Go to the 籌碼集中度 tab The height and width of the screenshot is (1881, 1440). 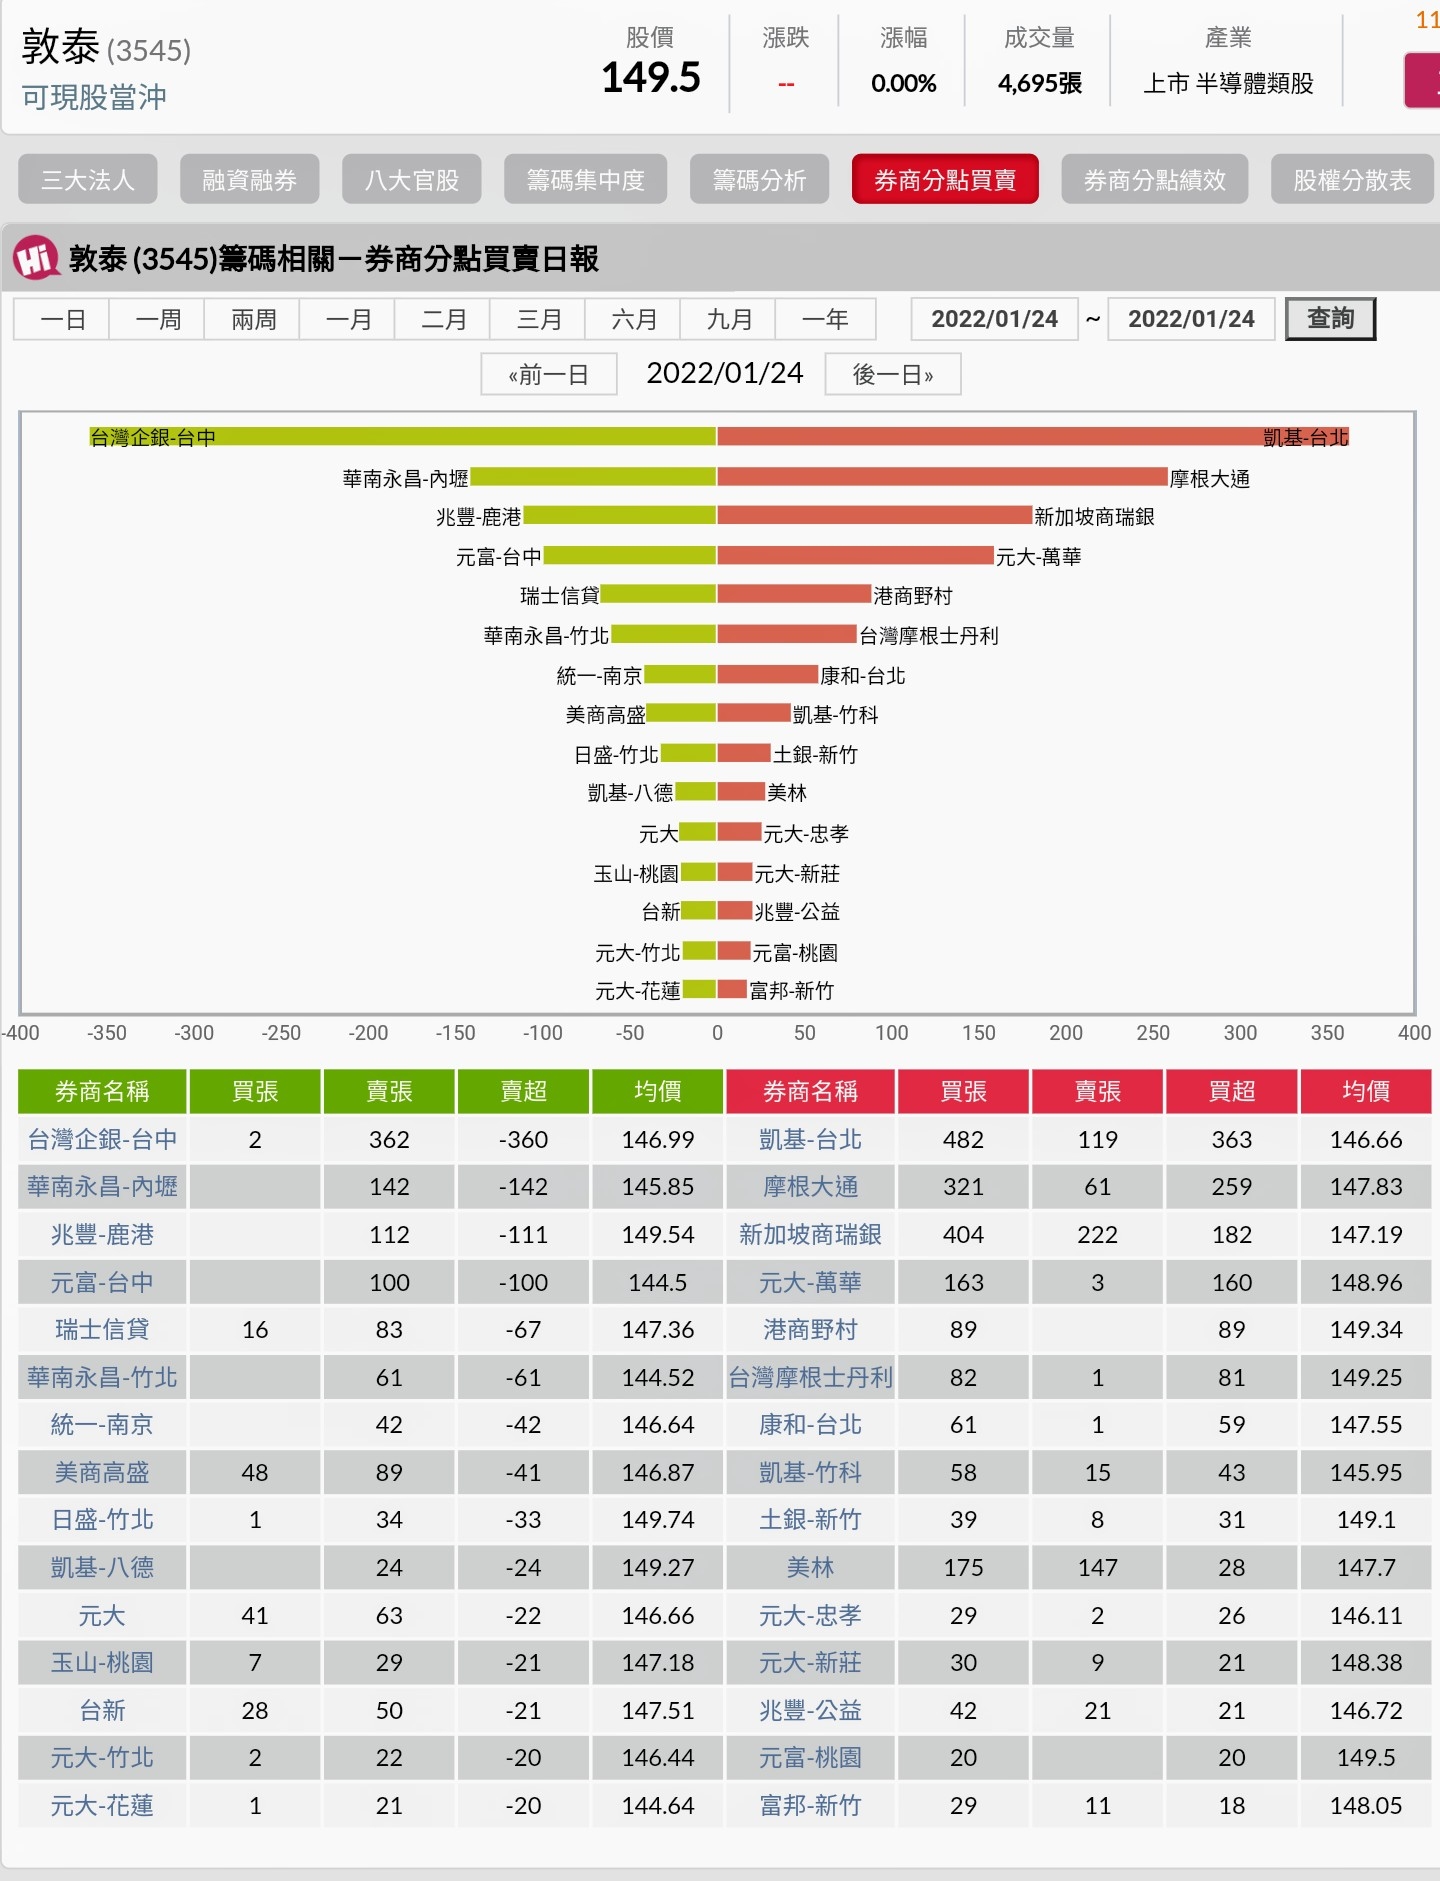pyautogui.click(x=585, y=180)
